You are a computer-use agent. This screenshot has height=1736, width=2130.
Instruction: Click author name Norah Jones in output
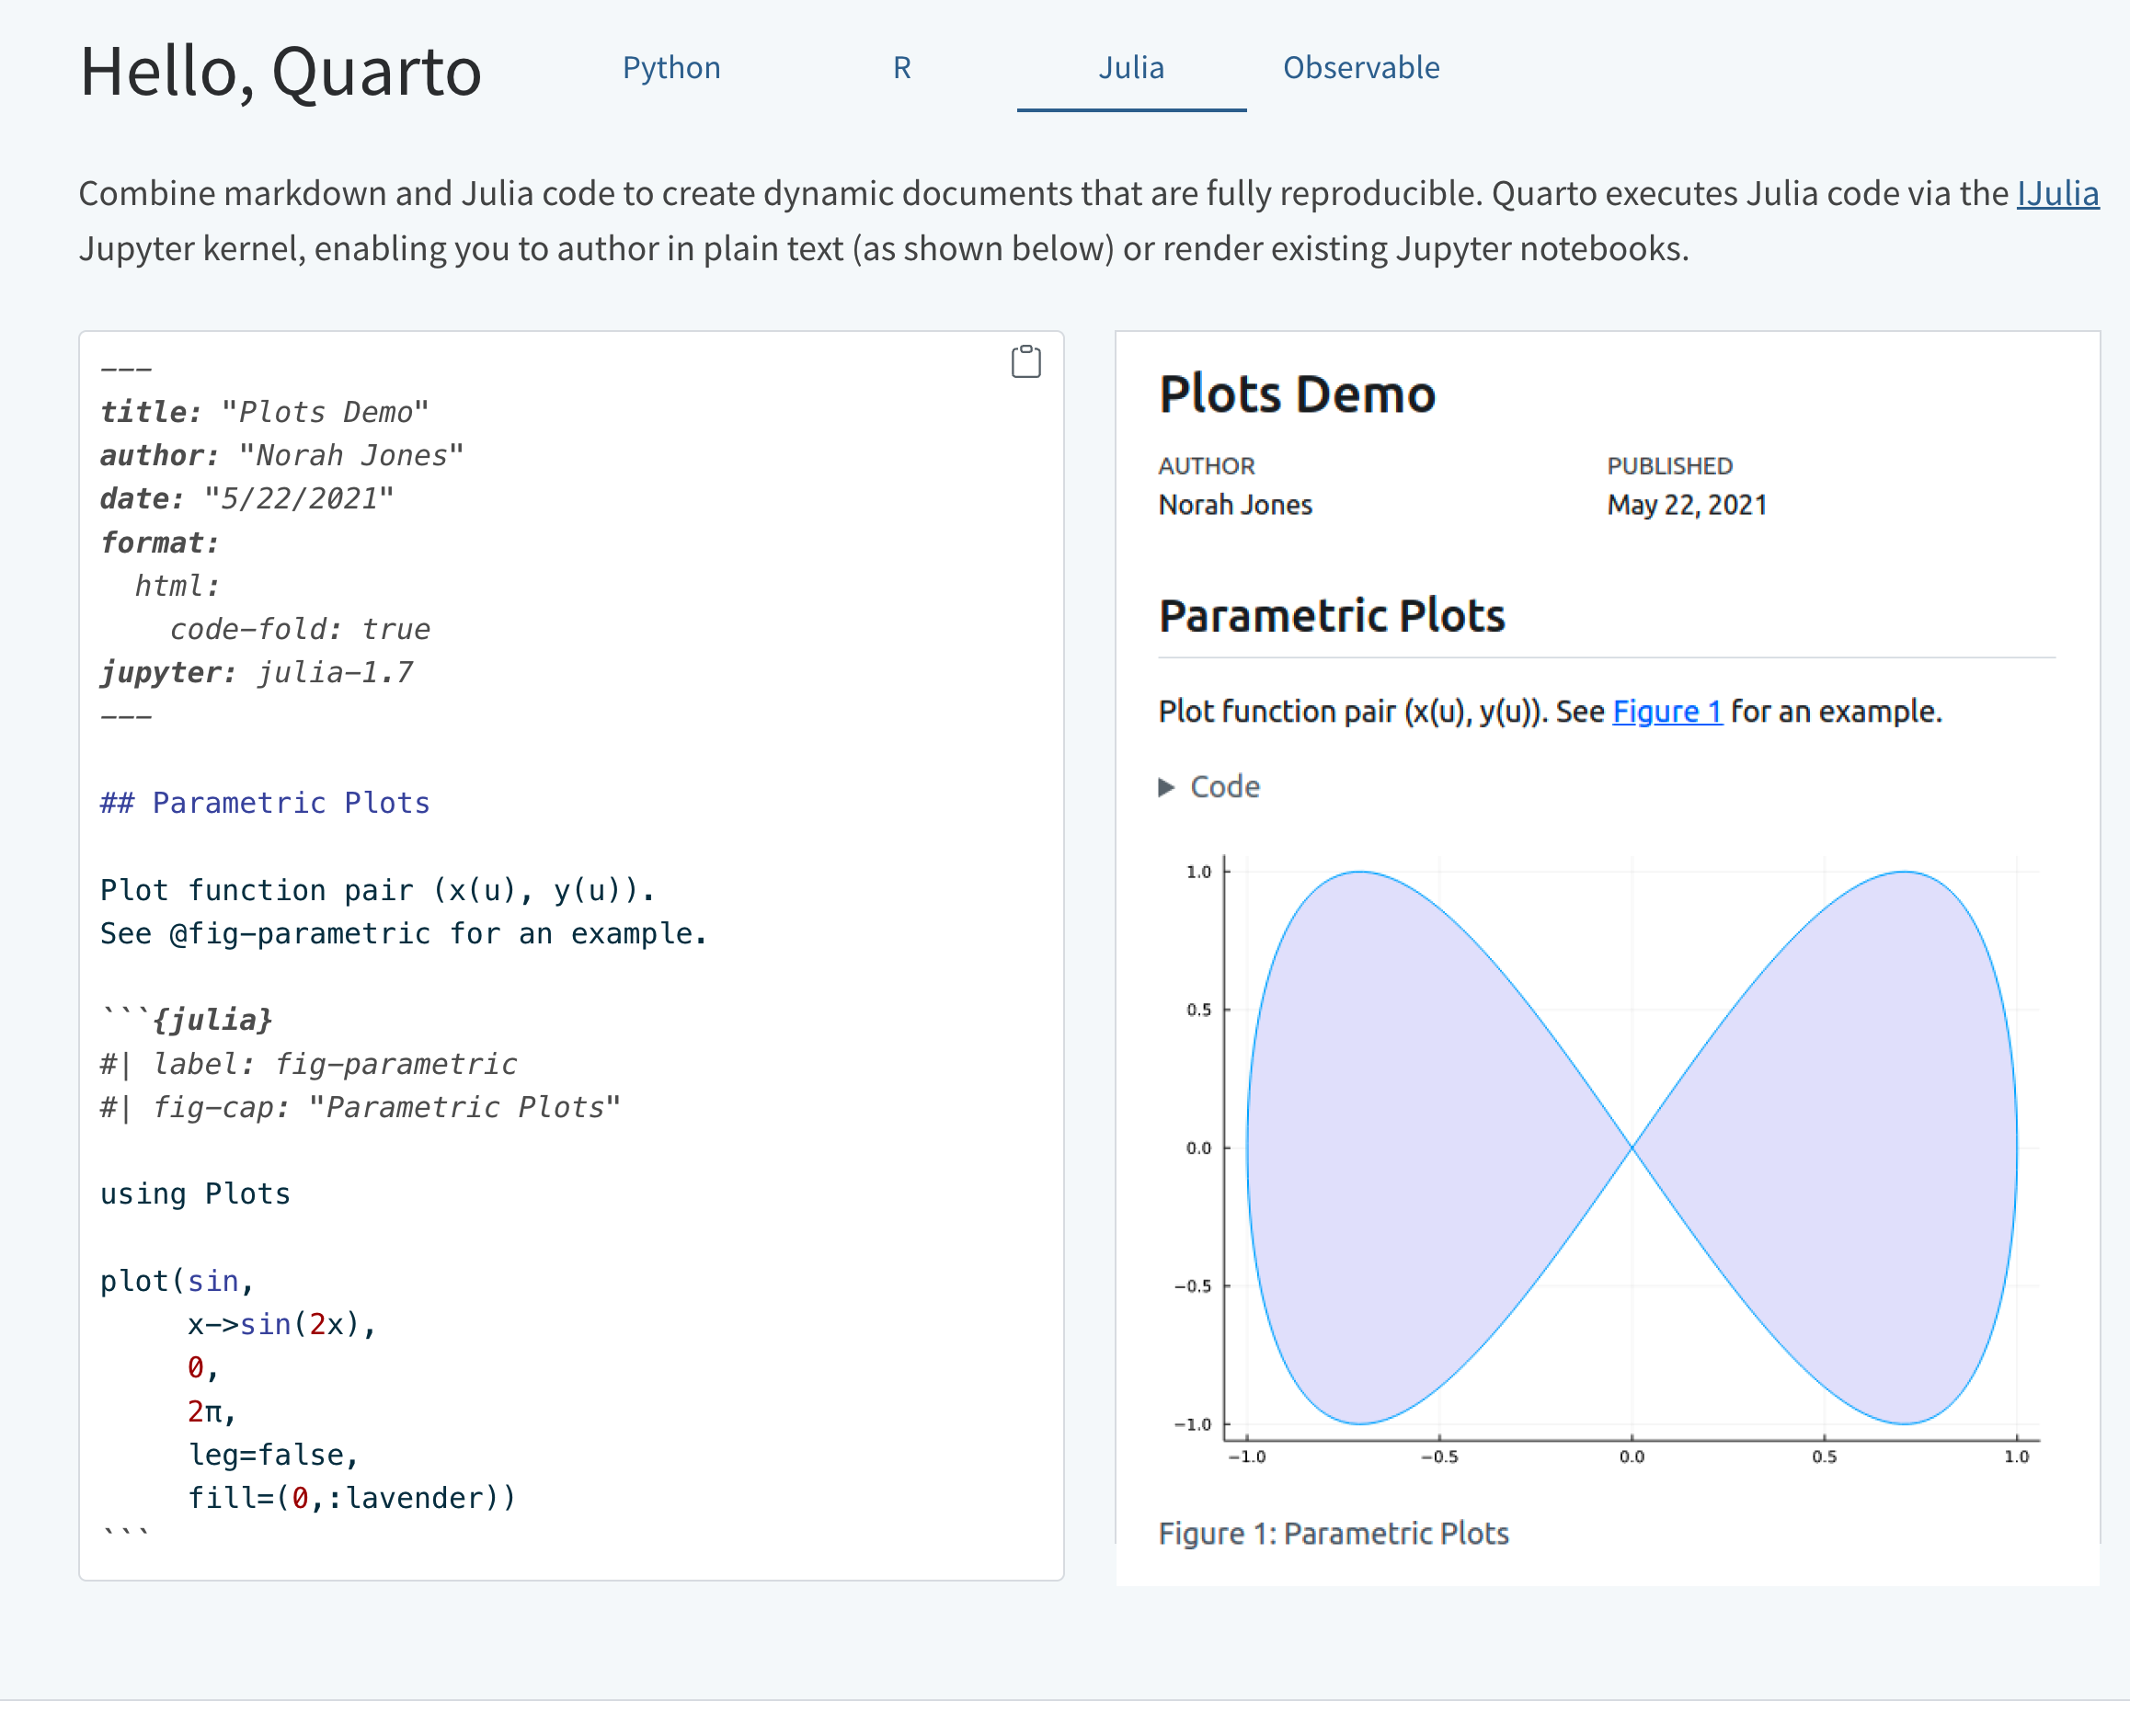1234,505
